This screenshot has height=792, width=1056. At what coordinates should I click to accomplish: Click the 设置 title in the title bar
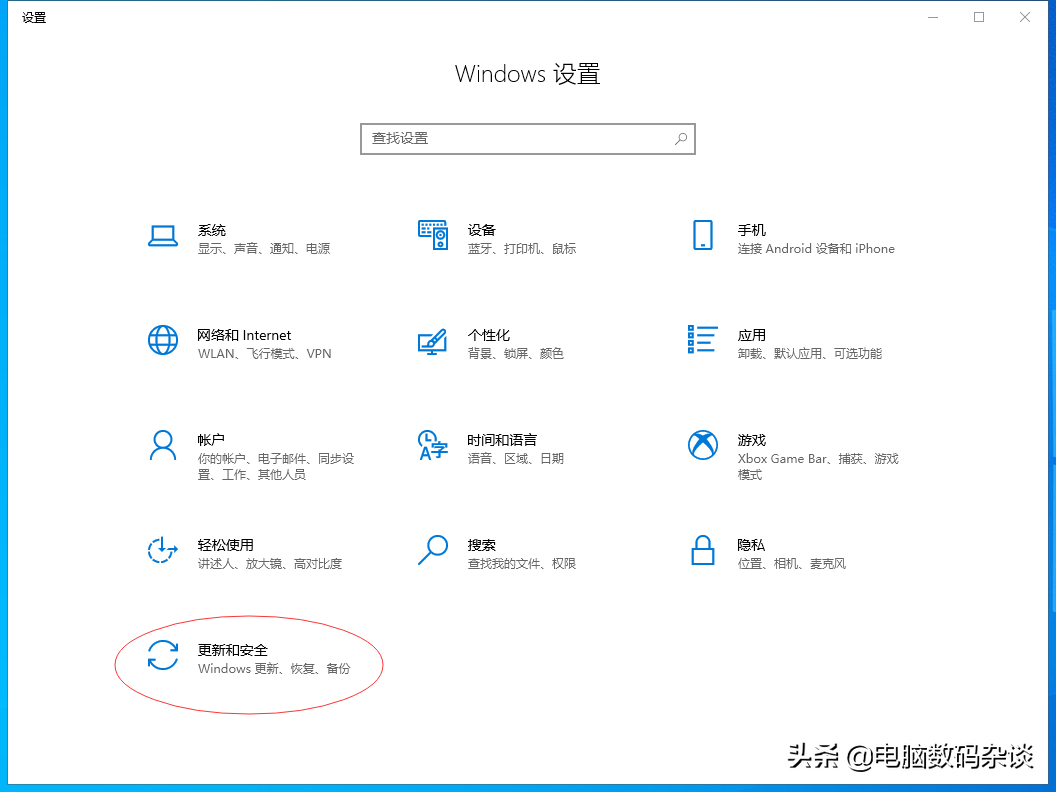tap(34, 17)
